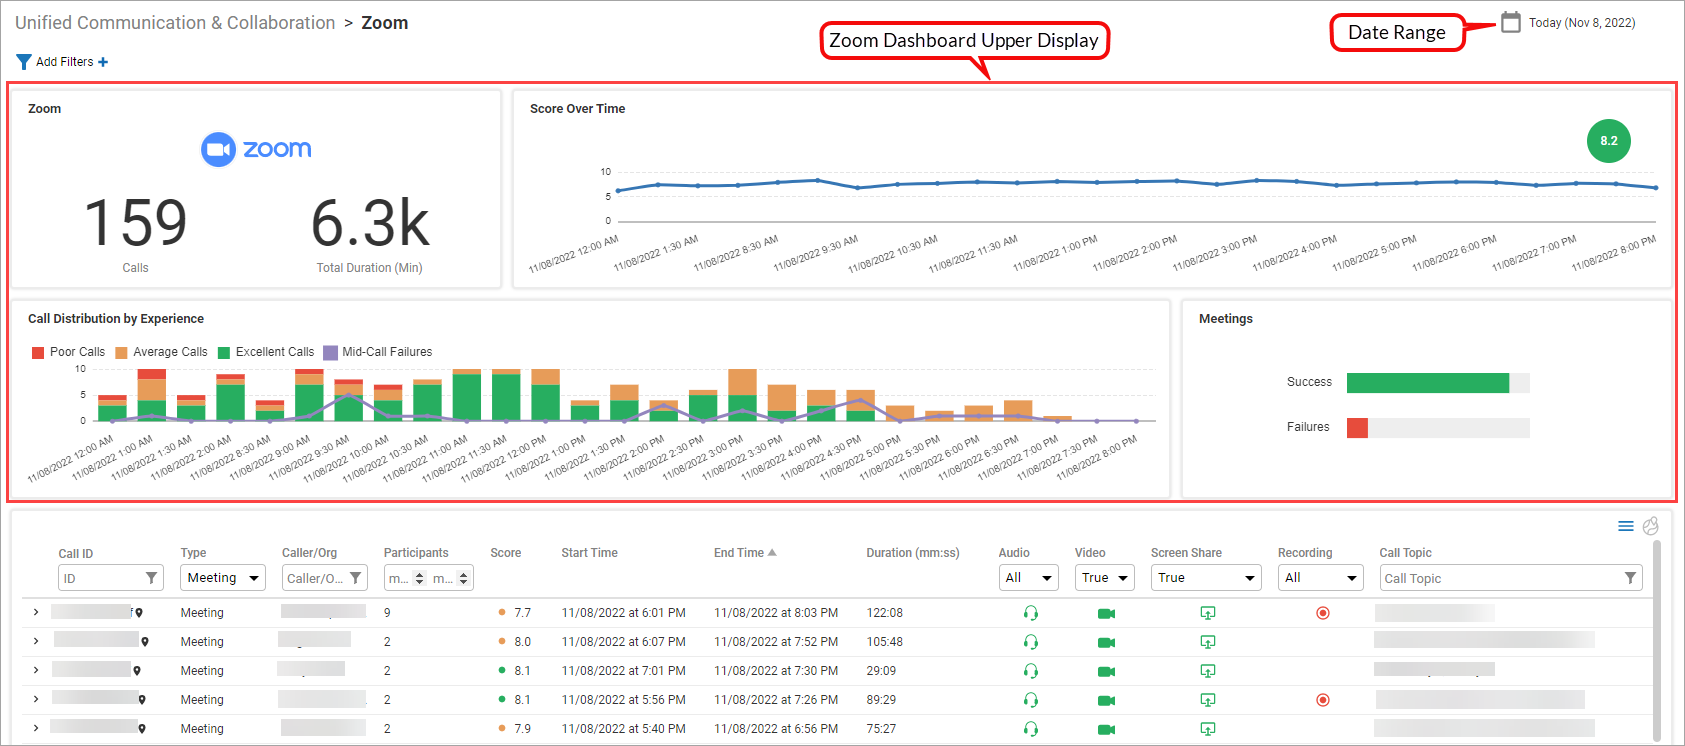Screen dimensions: 1685x746
Task: Toggle Average Calls legend series
Action: (161, 352)
